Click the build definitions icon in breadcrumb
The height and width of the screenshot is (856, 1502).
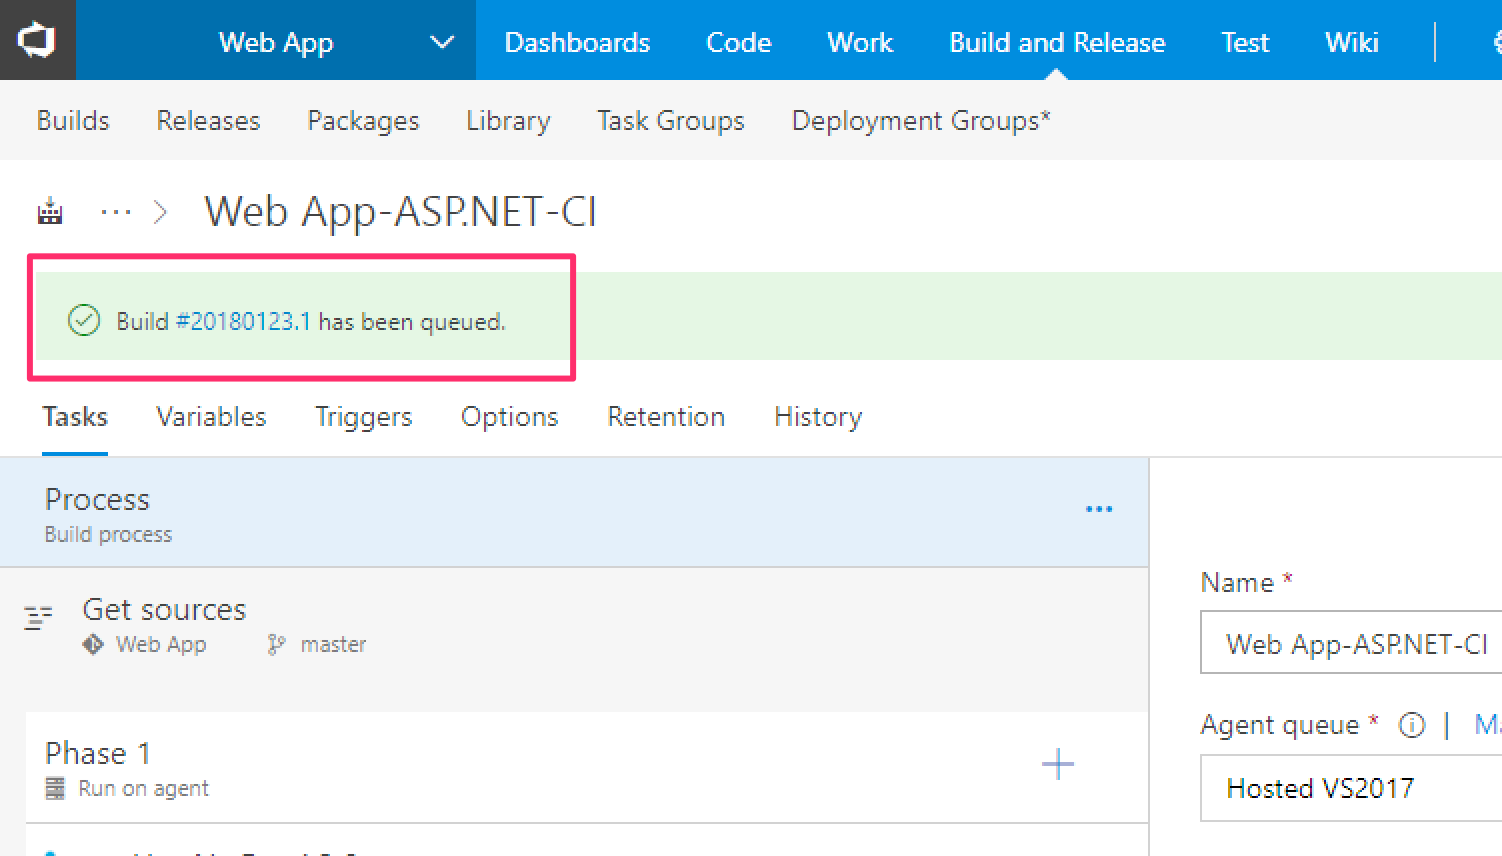point(50,212)
